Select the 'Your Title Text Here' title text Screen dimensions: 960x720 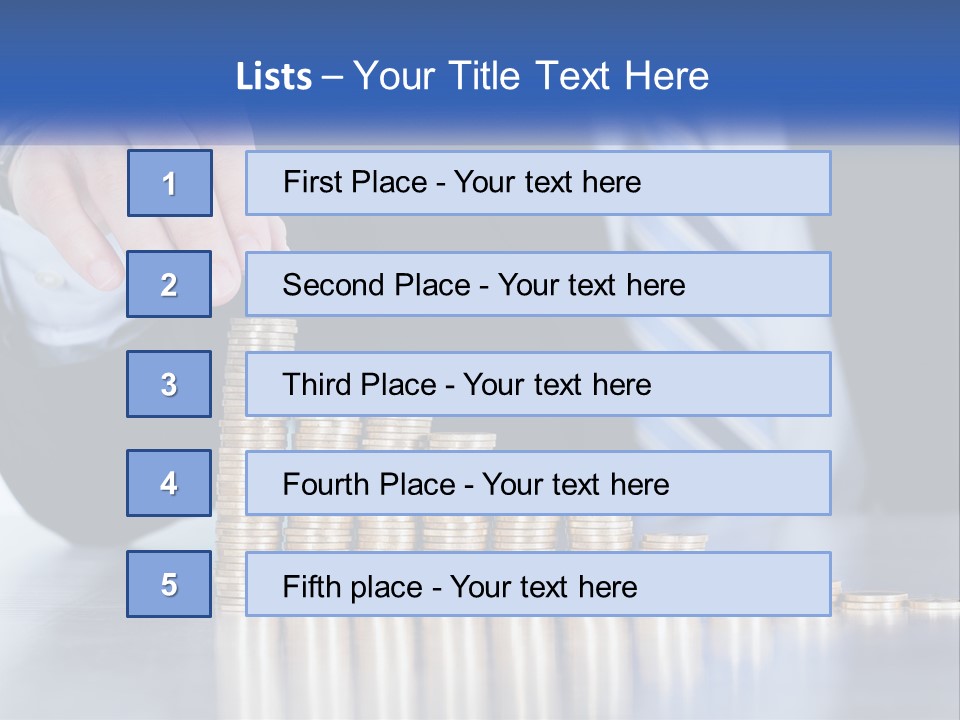[x=531, y=76]
